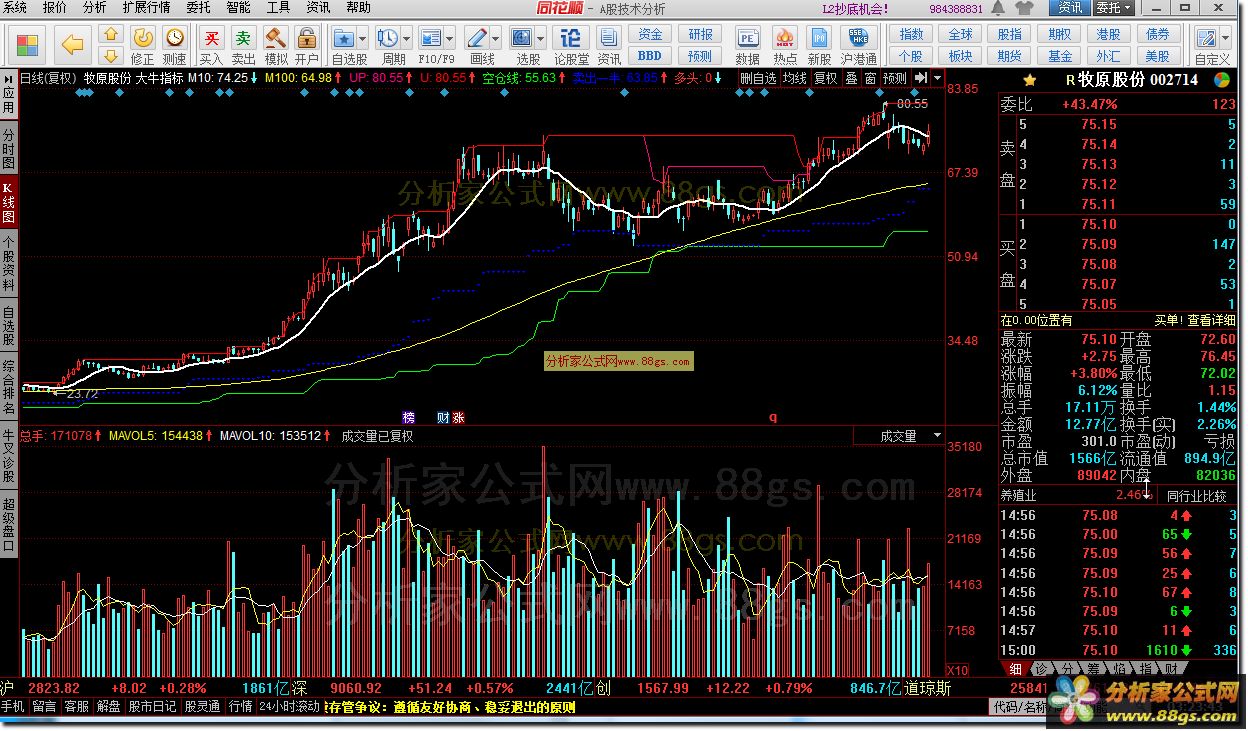The width and height of the screenshot is (1248, 731).
Task: Click the gold star favorite icon
Action: 1029,79
